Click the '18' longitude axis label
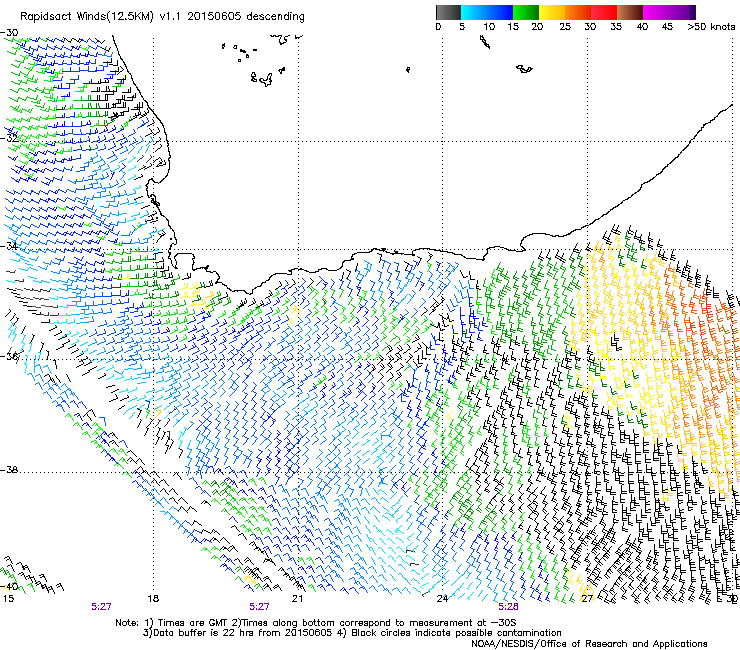Image resolution: width=740 pixels, height=650 pixels. tap(153, 599)
